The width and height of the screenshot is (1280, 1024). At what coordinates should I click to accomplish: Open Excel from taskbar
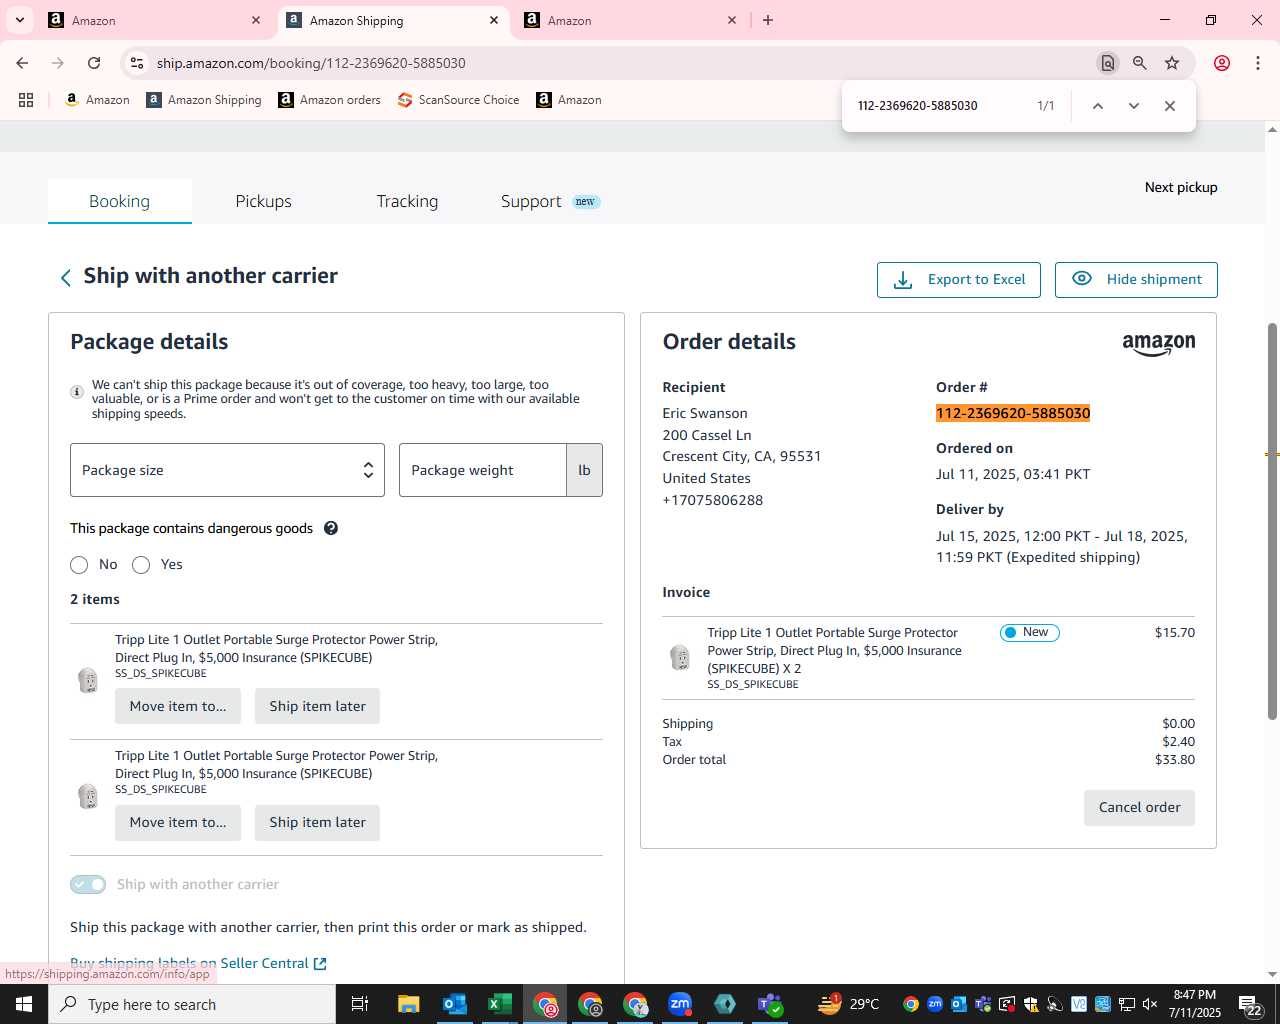[500, 1004]
